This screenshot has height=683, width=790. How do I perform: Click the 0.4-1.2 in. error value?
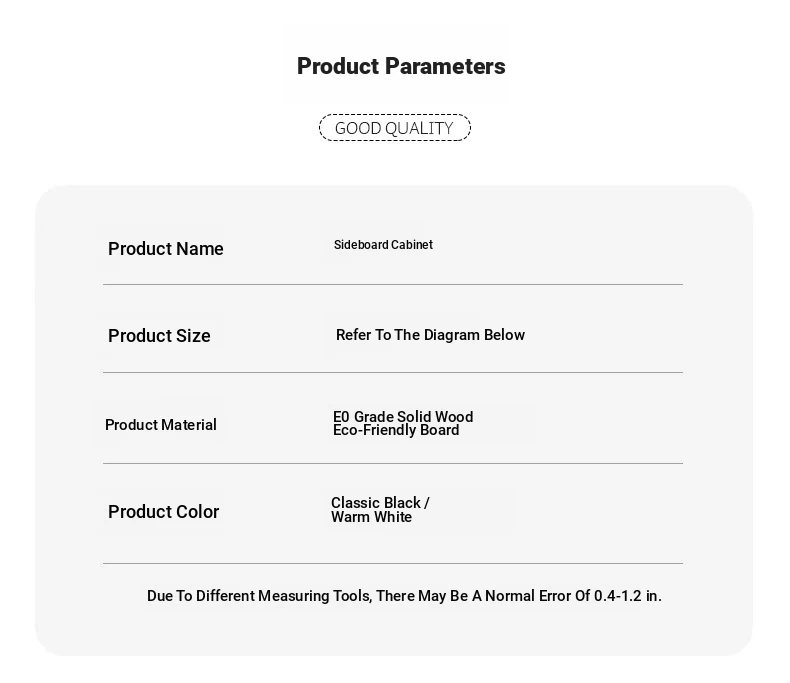coord(628,596)
